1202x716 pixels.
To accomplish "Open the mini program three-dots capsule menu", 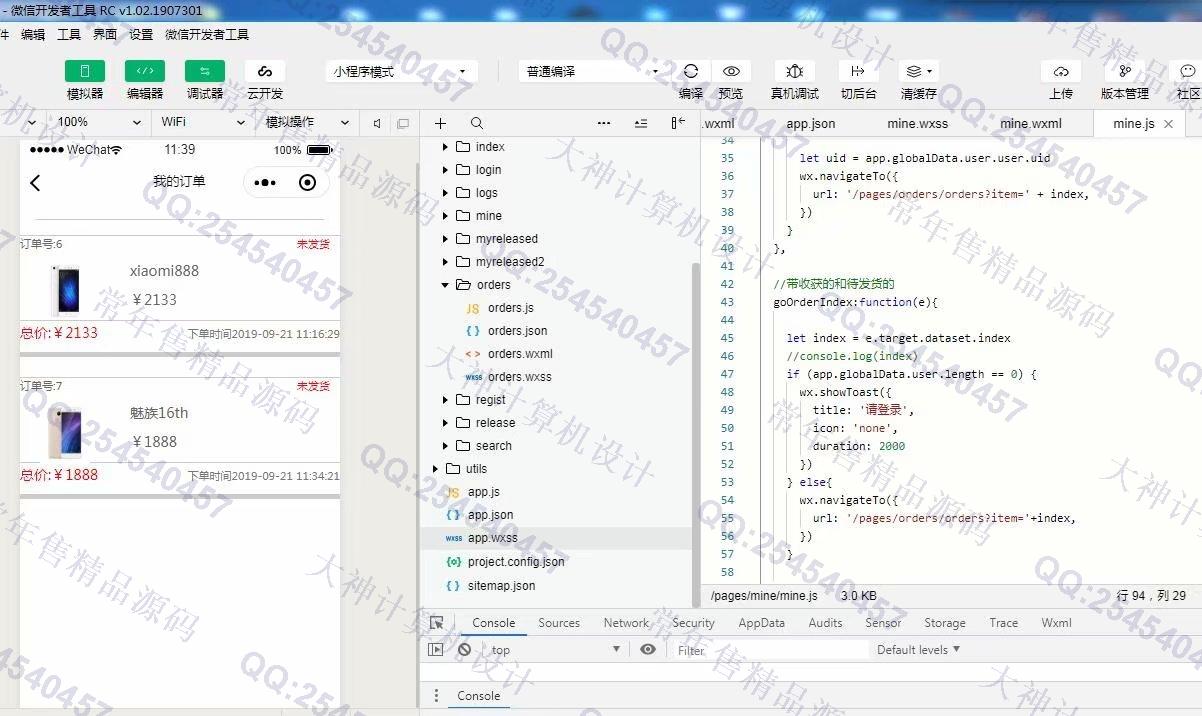I will [x=265, y=183].
